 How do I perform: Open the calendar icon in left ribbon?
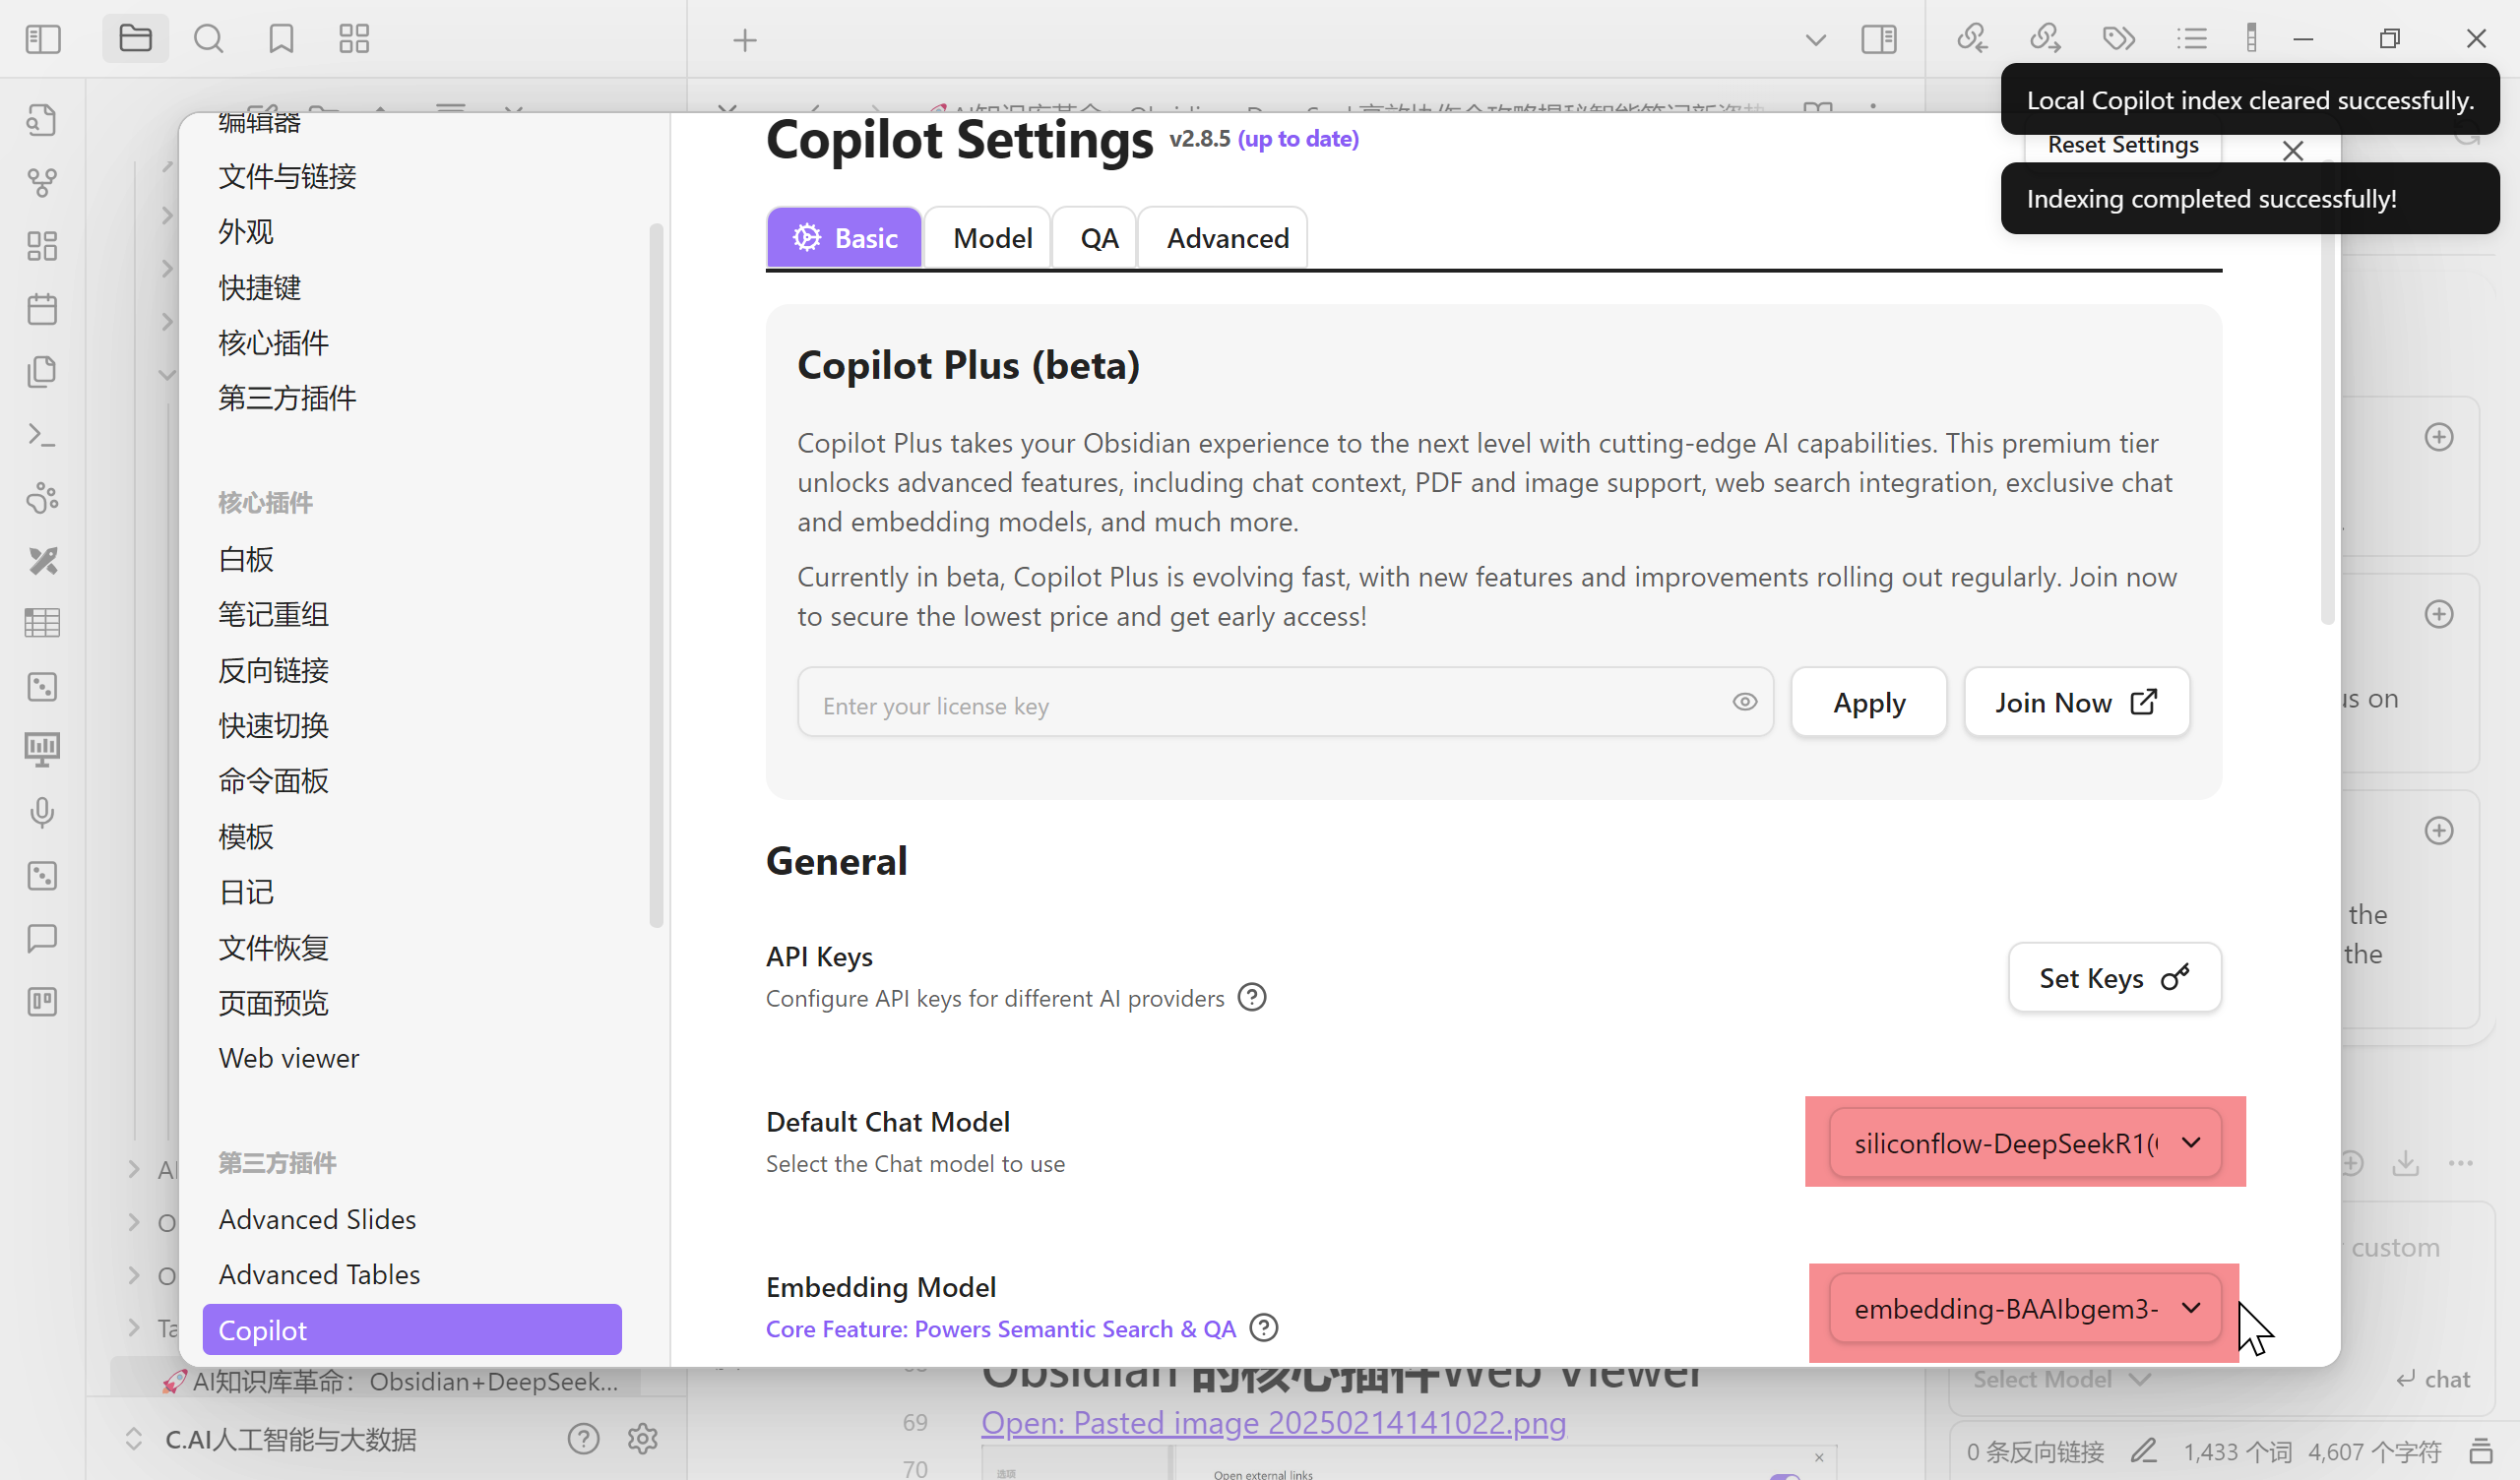(42, 309)
